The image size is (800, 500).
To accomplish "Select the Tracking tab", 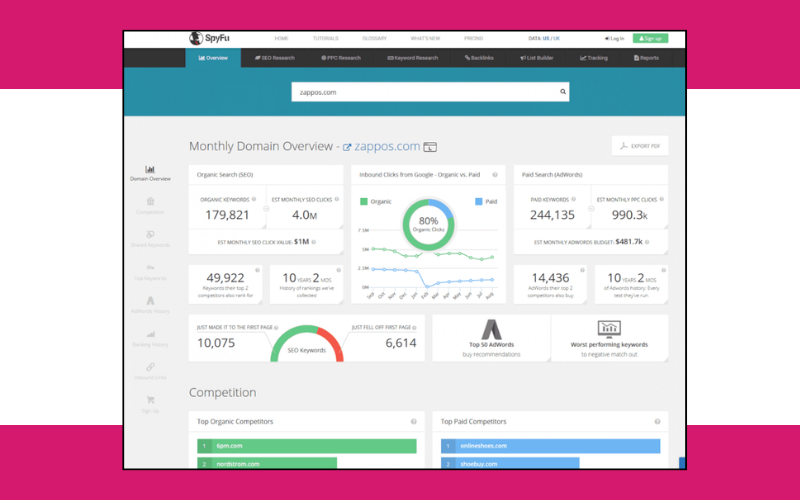I will 594,58.
